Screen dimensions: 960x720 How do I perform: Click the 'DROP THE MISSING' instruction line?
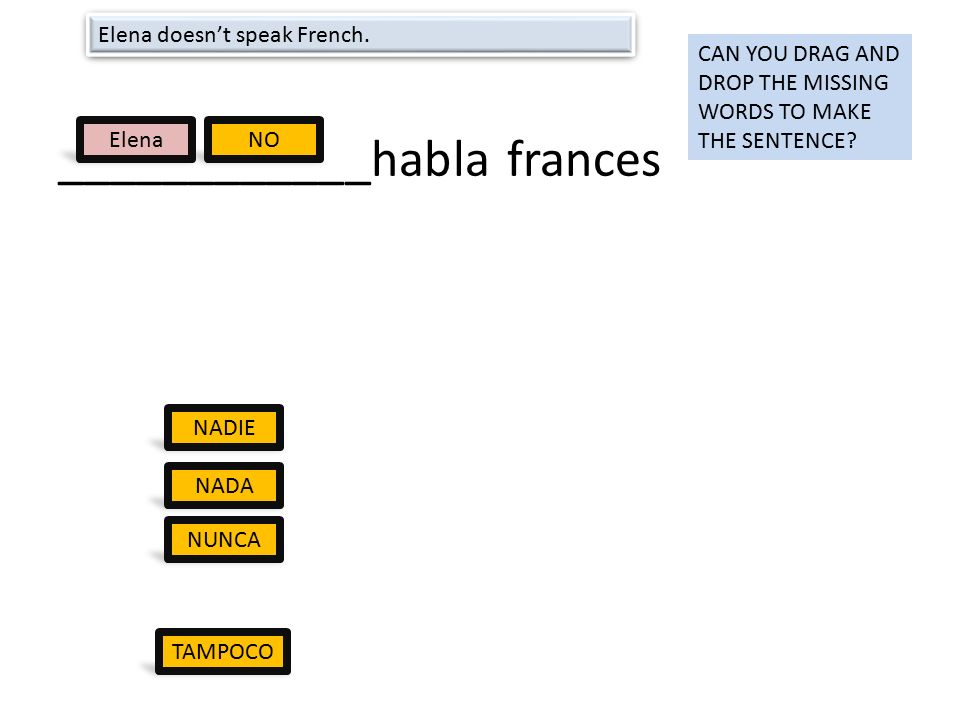point(793,83)
